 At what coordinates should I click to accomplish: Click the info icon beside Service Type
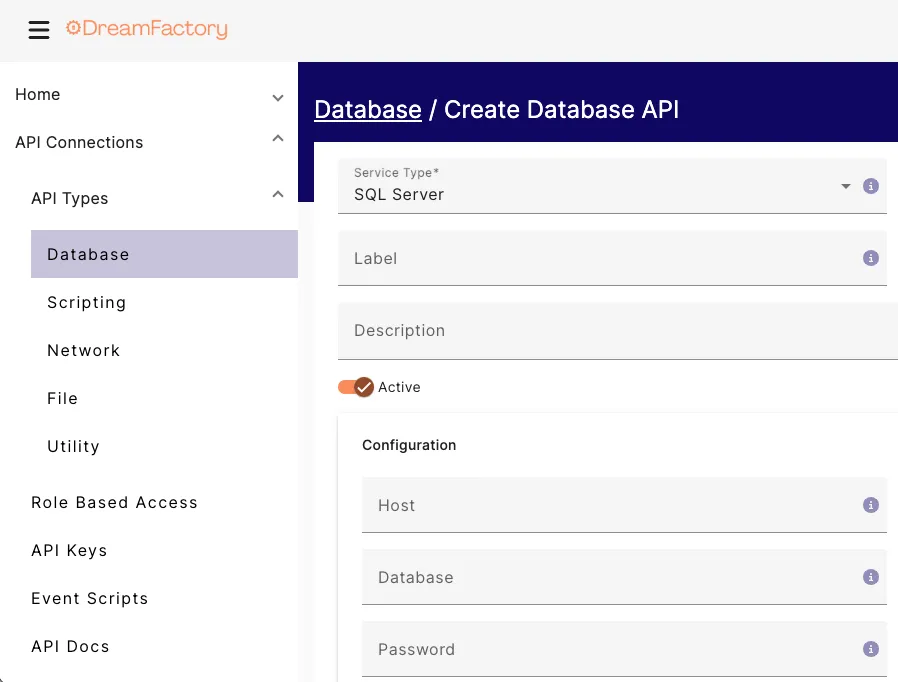pos(870,186)
